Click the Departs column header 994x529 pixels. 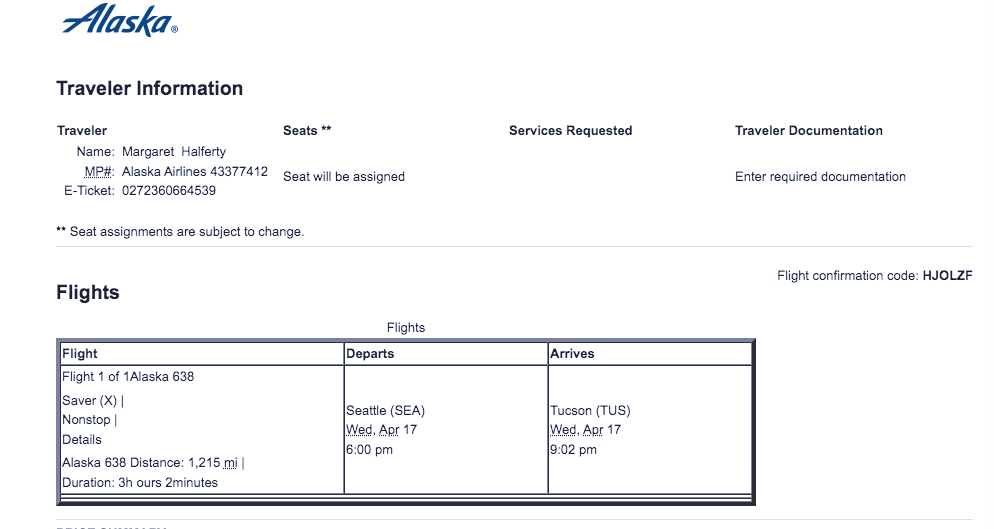click(370, 354)
